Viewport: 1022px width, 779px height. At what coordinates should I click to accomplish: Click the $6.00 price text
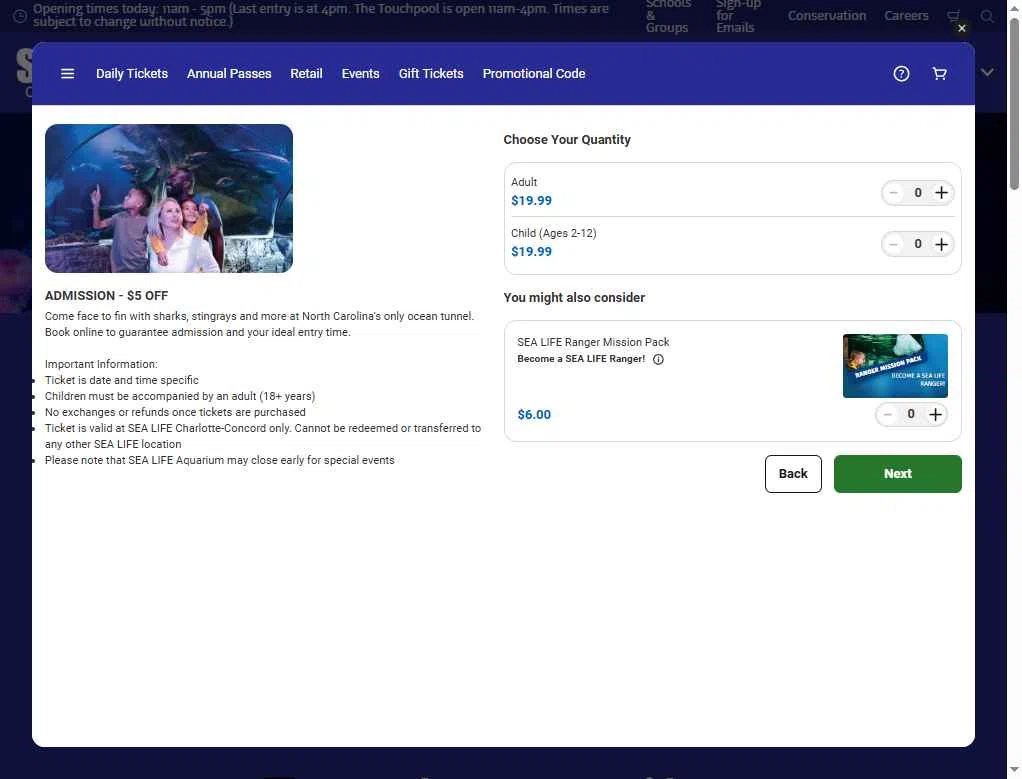(534, 415)
